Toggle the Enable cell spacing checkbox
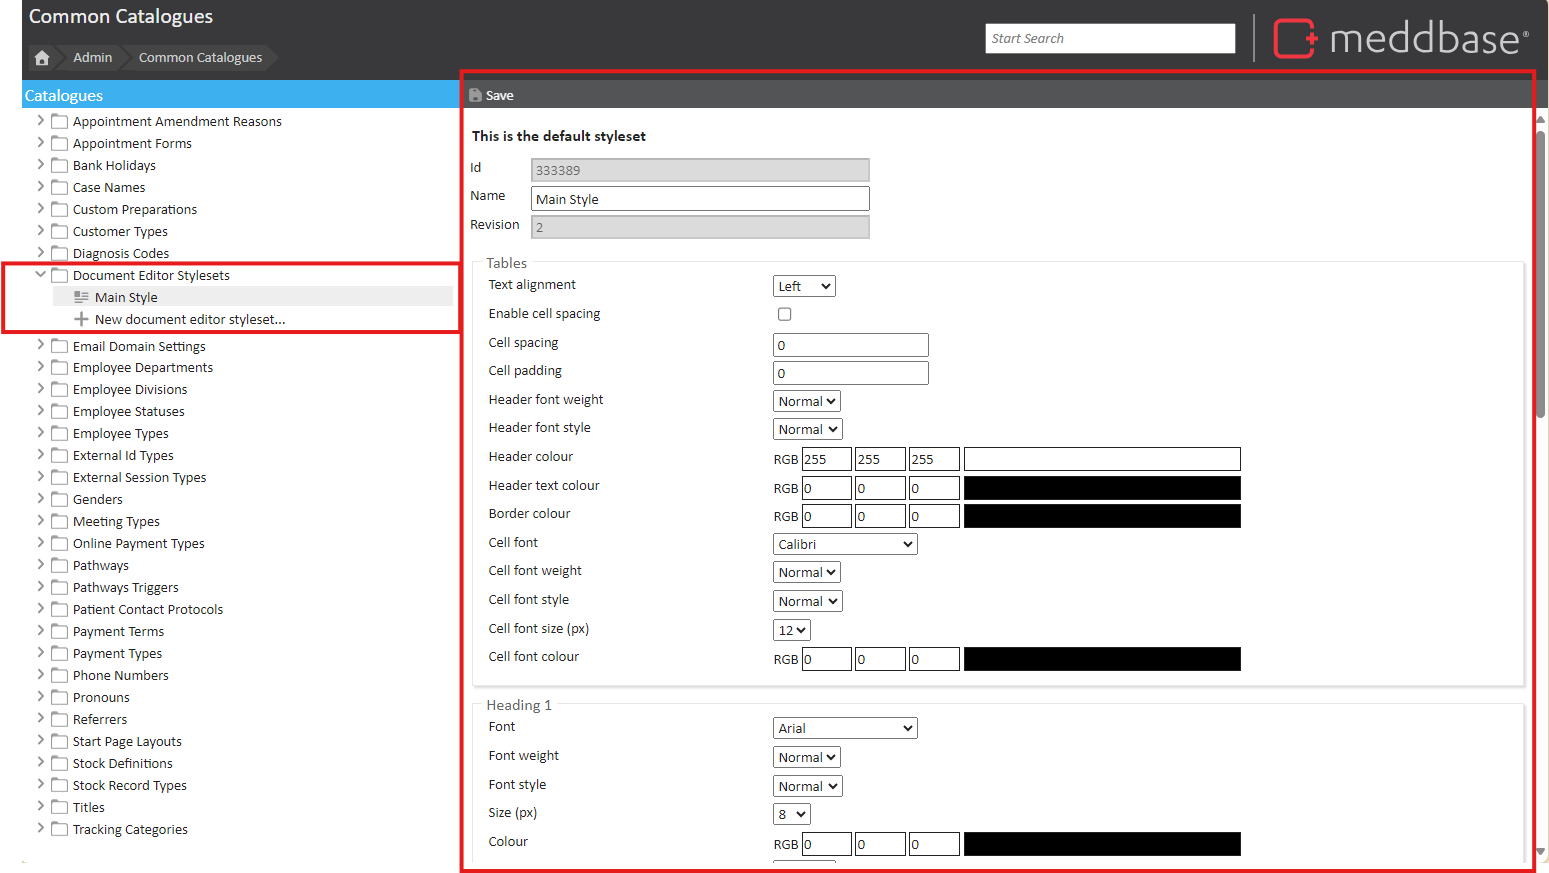 pyautogui.click(x=785, y=314)
